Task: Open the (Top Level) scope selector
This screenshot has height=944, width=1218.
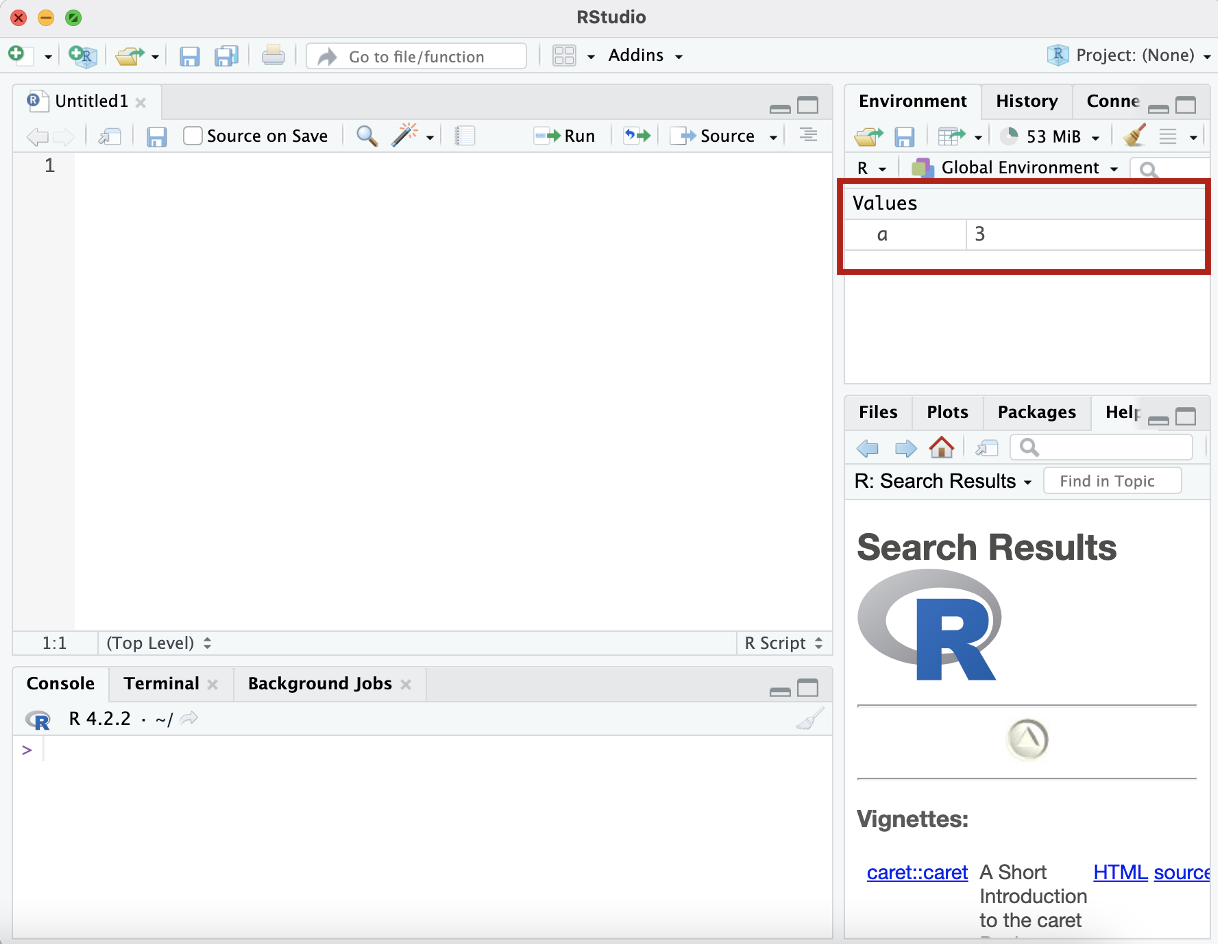Action: pyautogui.click(x=159, y=643)
